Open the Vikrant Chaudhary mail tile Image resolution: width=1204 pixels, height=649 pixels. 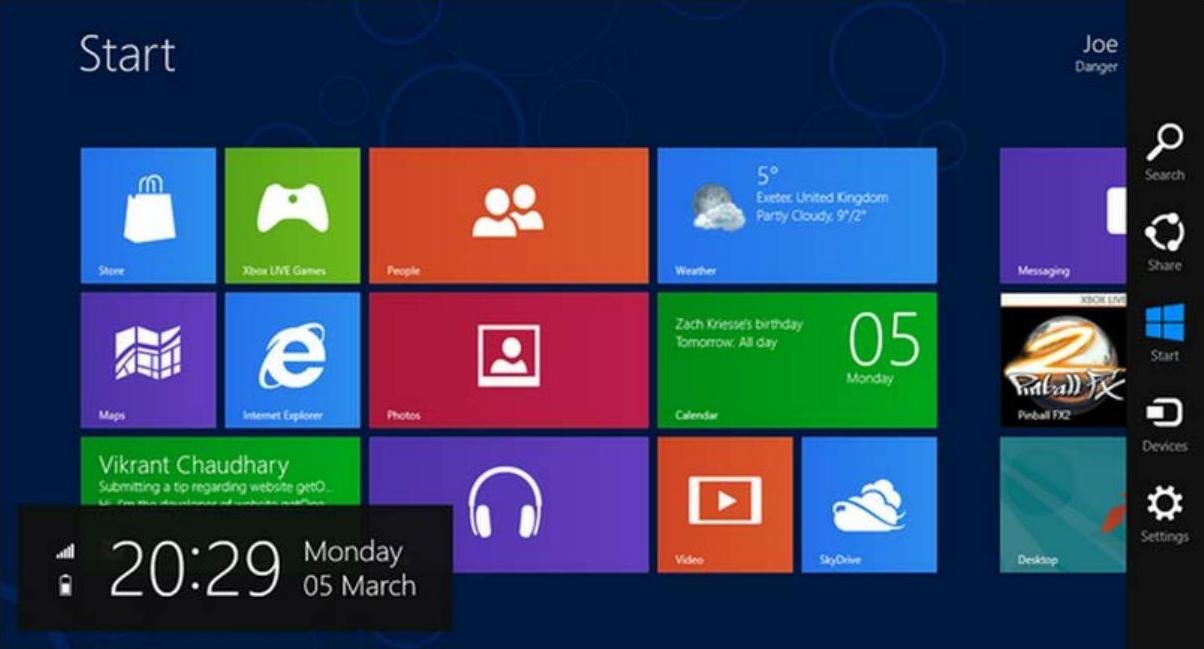220,470
